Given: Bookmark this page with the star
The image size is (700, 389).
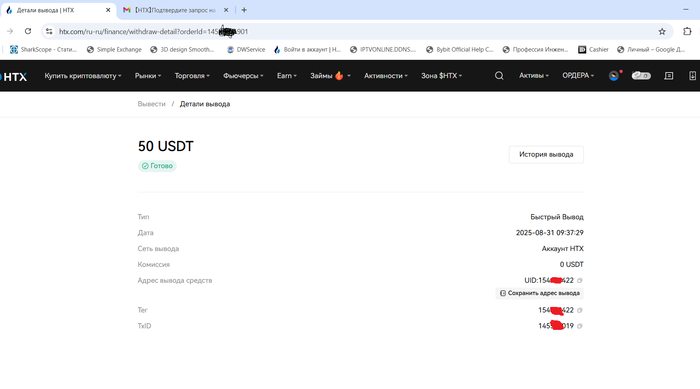Looking at the screenshot, I should (x=662, y=31).
